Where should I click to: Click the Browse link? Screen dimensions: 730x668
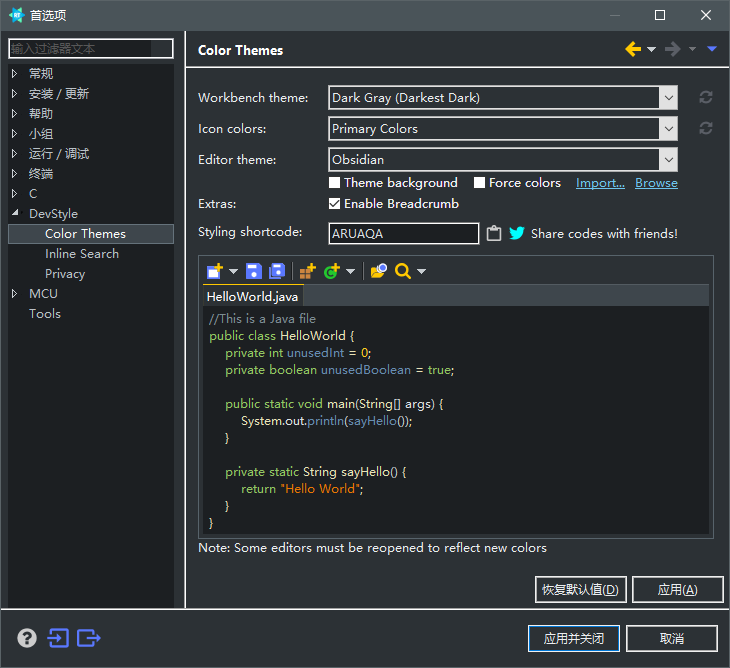point(656,183)
